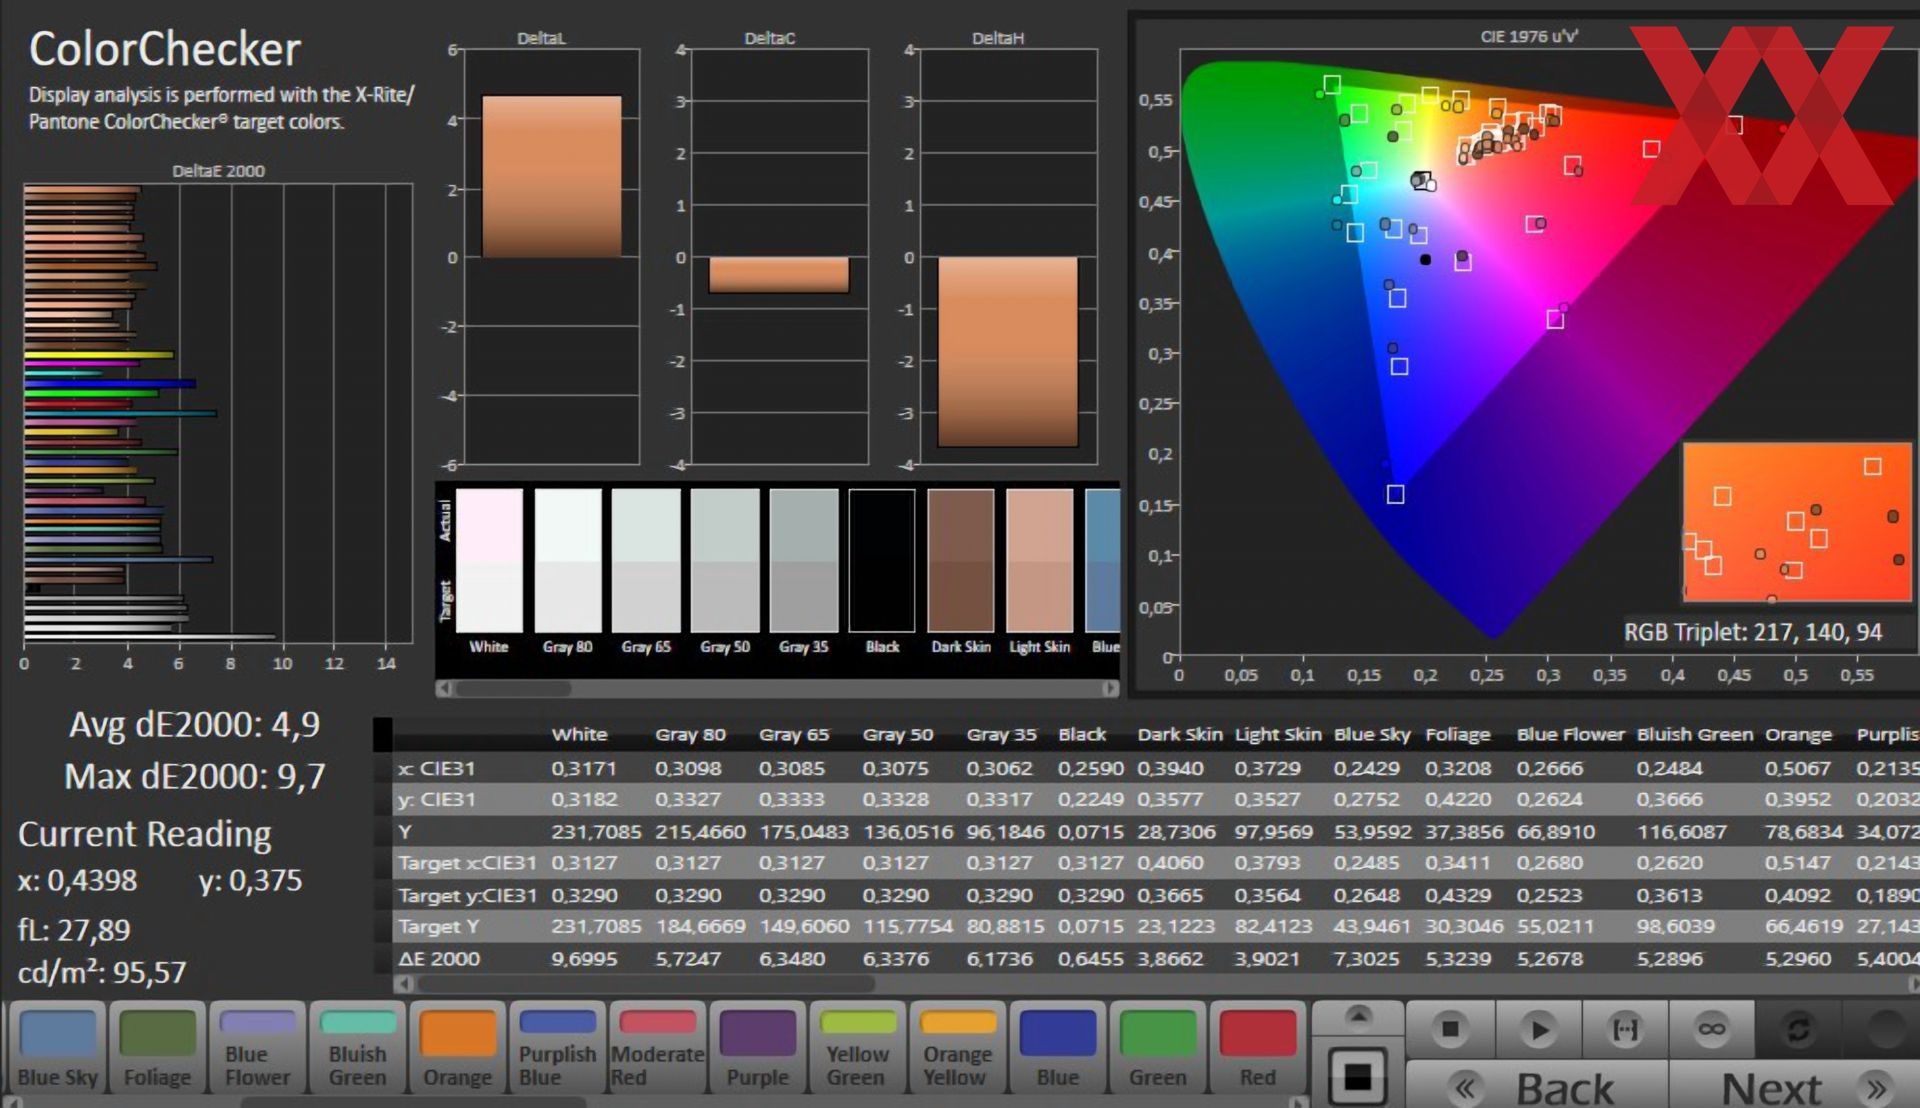Click the Bluish Green column header
Viewport: 1920px width, 1108px height.
1694,734
